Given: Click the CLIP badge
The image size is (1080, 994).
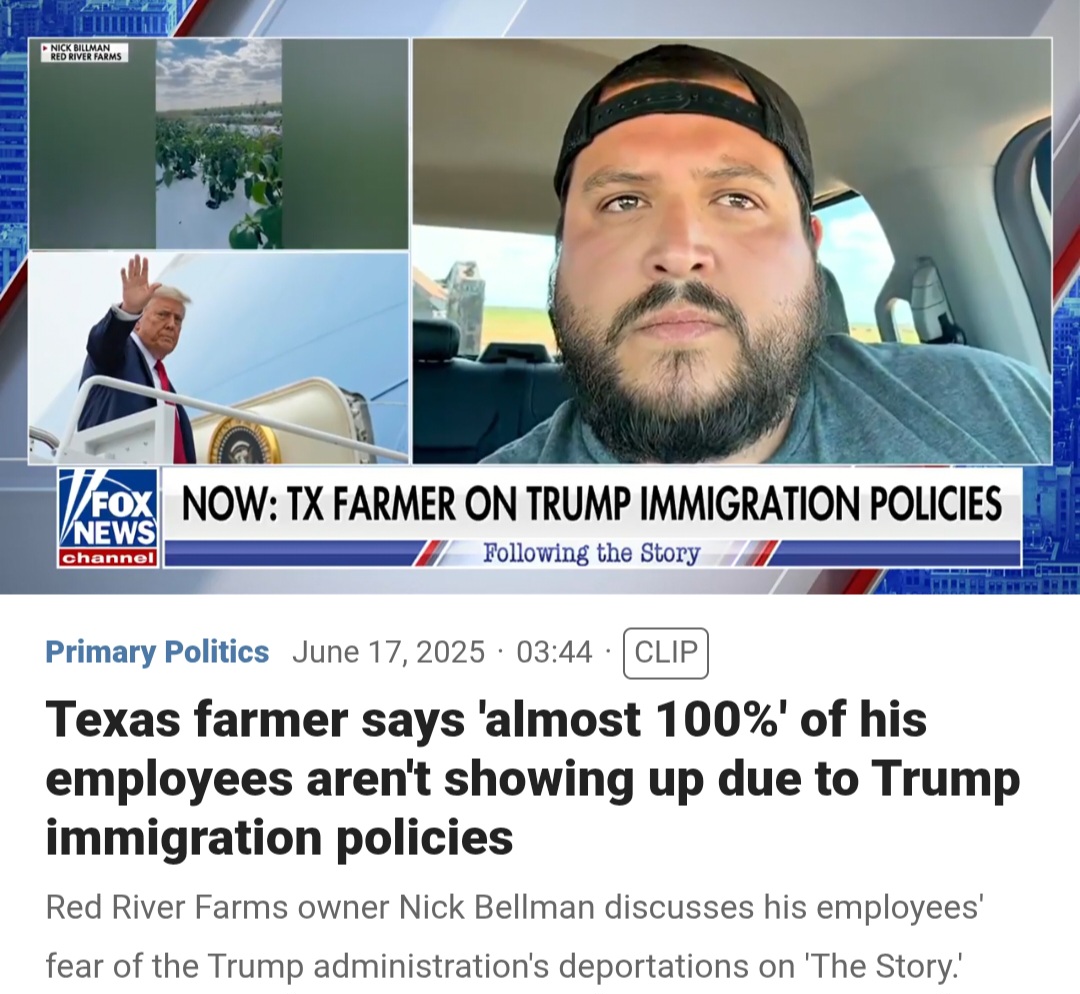Looking at the screenshot, I should pos(665,652).
